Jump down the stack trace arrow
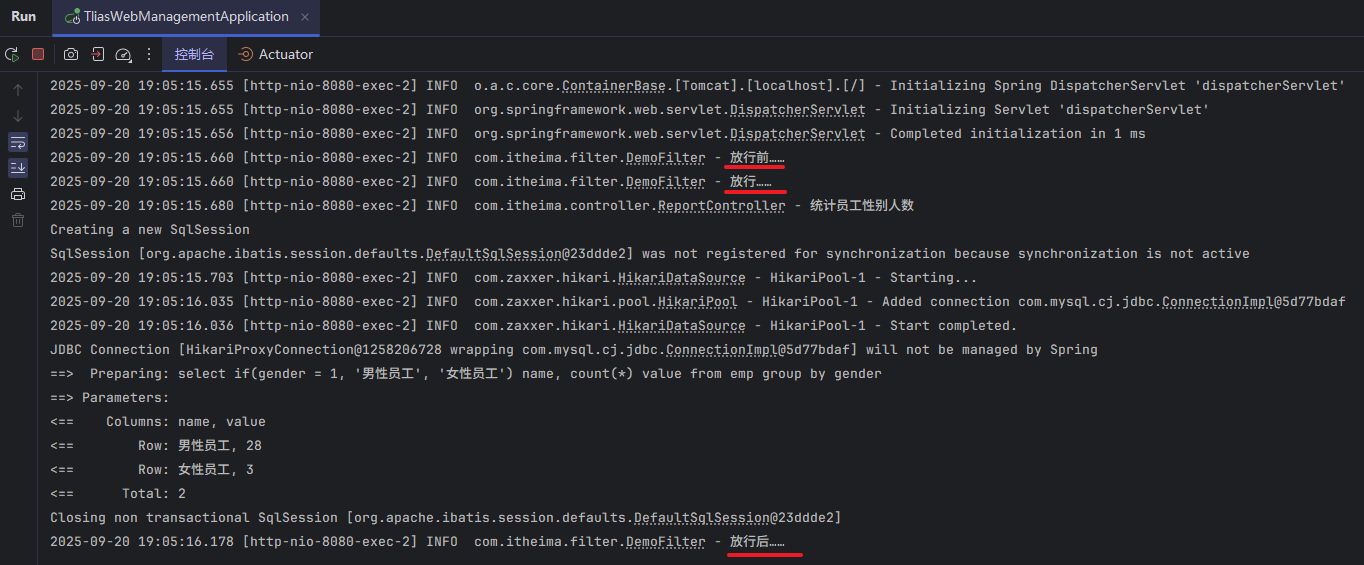 coord(18,116)
